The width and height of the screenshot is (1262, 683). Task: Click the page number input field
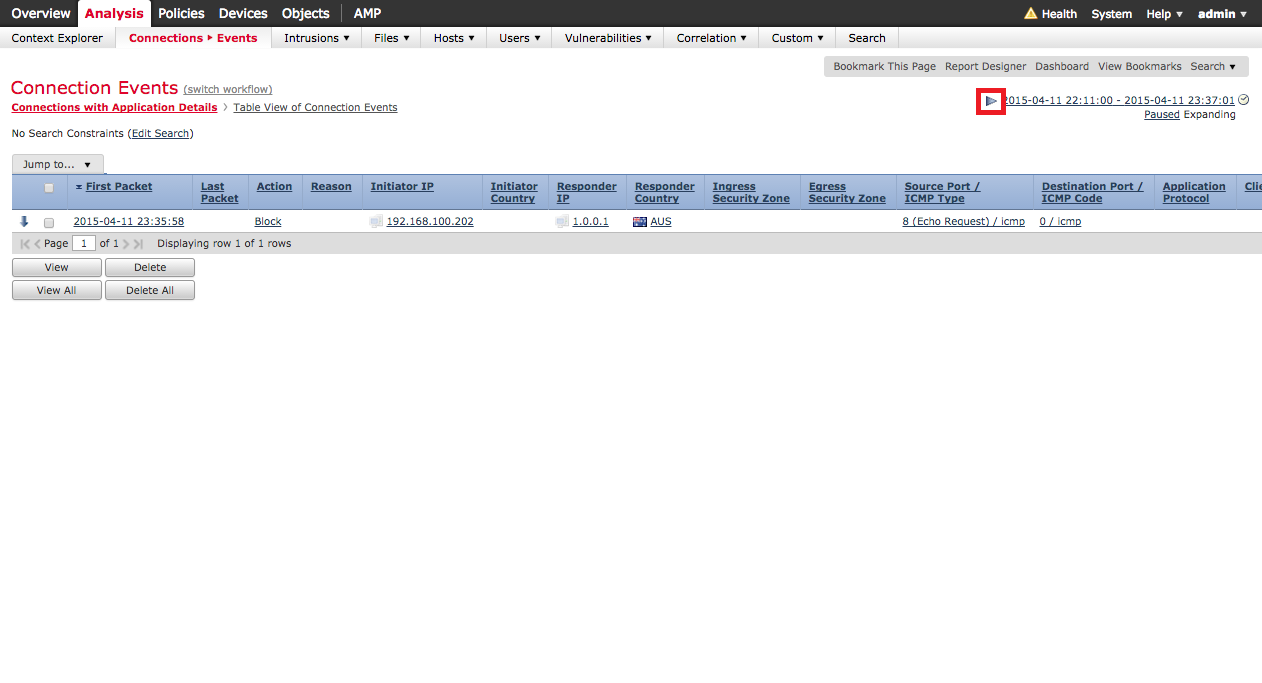[84, 244]
